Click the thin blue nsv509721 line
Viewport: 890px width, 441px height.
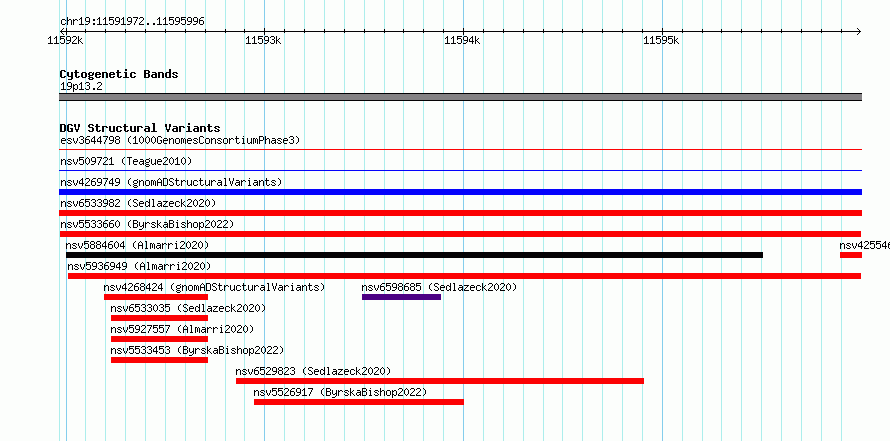(460, 170)
